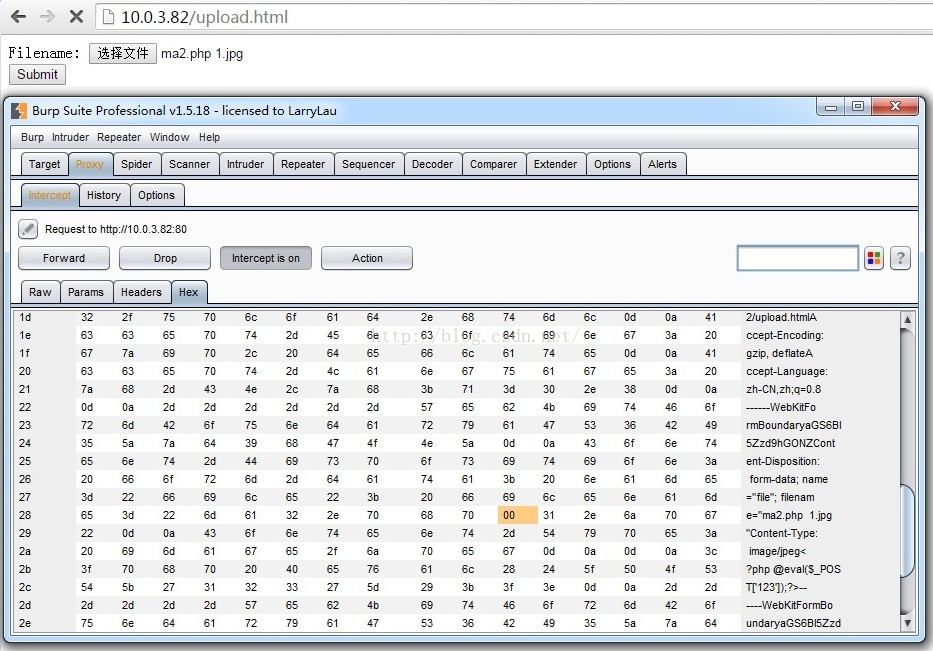Click the 'form-data; name' ASCII cell
The height and width of the screenshot is (651, 933).
(788, 480)
